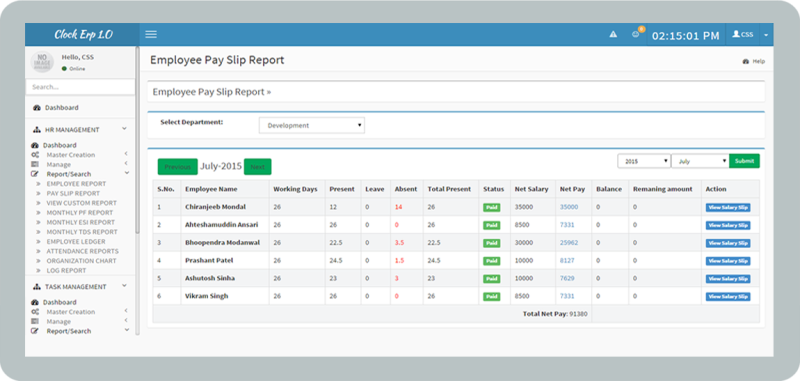This screenshot has width=800, height=381.
Task: Open PAY SLIP REPORT in sidebar
Action: tap(73, 193)
